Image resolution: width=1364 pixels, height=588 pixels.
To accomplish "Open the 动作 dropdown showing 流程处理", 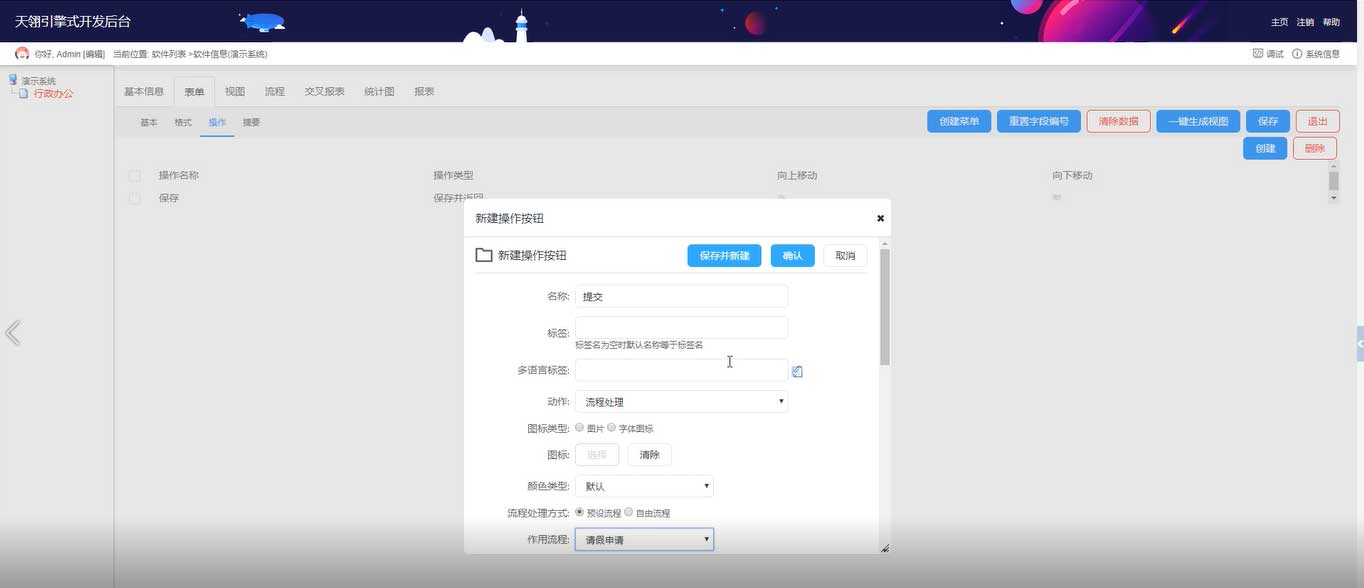I will [x=681, y=402].
